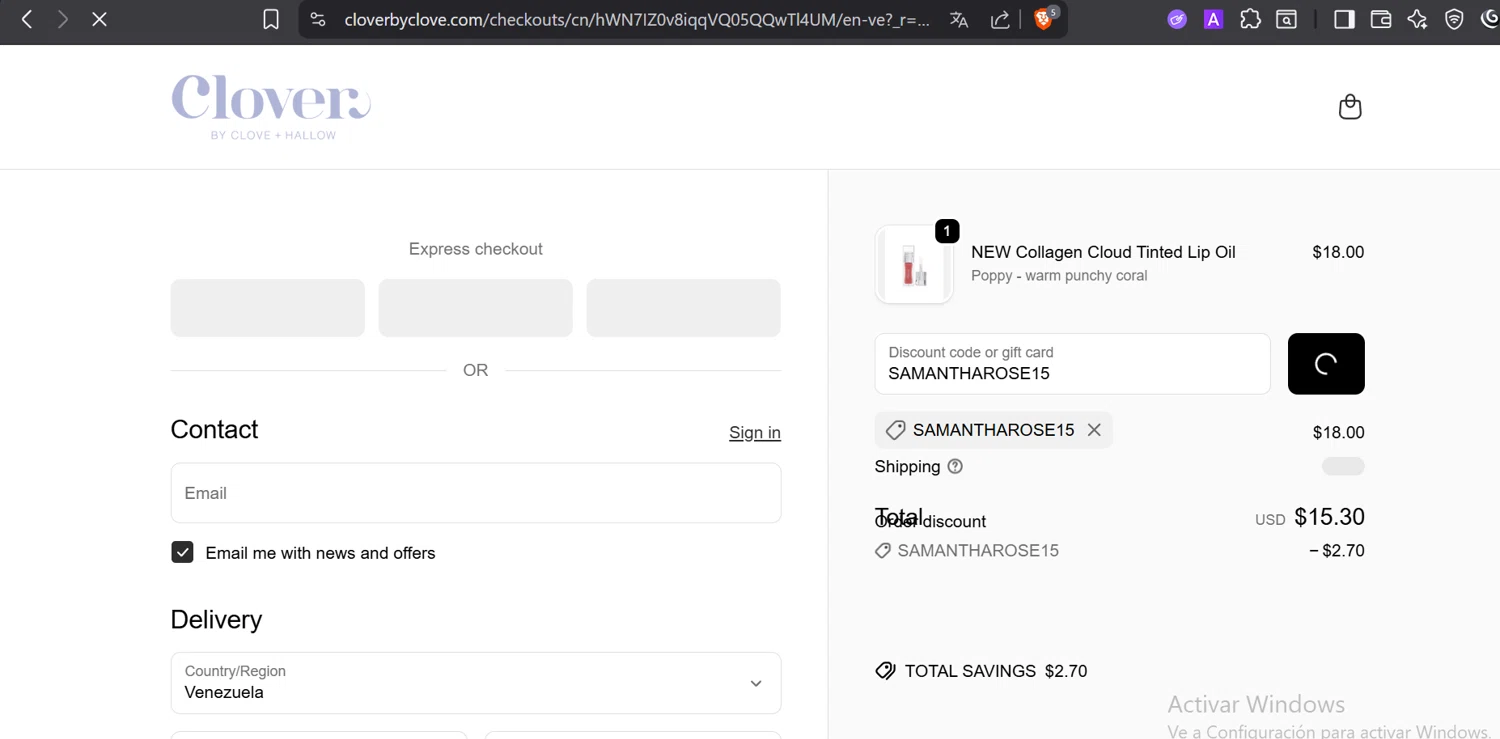Click the third express checkout button

tap(684, 308)
